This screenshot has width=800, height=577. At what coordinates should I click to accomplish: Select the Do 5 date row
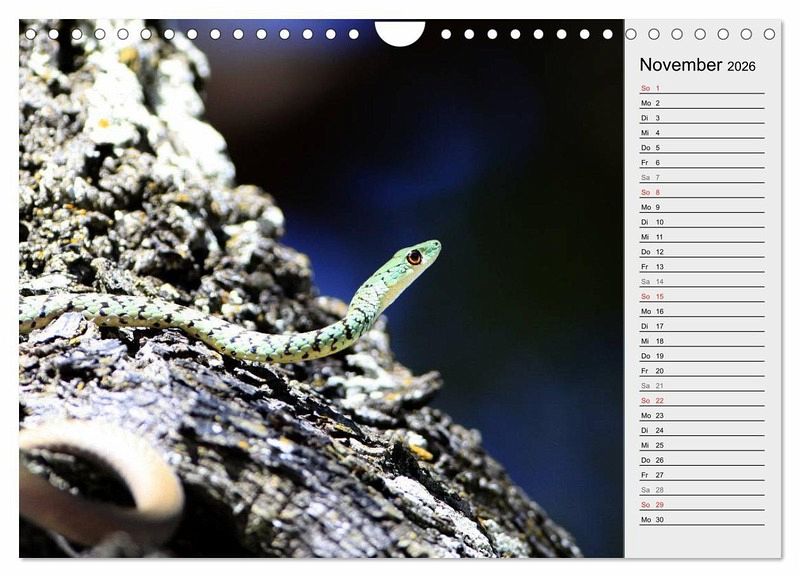pos(702,147)
